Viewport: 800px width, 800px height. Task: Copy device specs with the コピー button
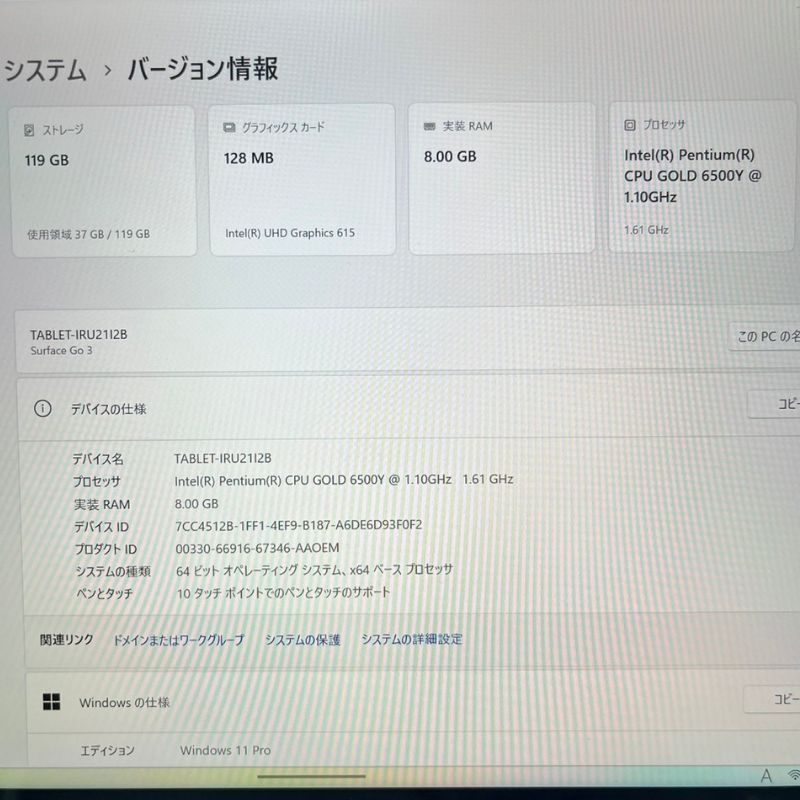coord(774,404)
